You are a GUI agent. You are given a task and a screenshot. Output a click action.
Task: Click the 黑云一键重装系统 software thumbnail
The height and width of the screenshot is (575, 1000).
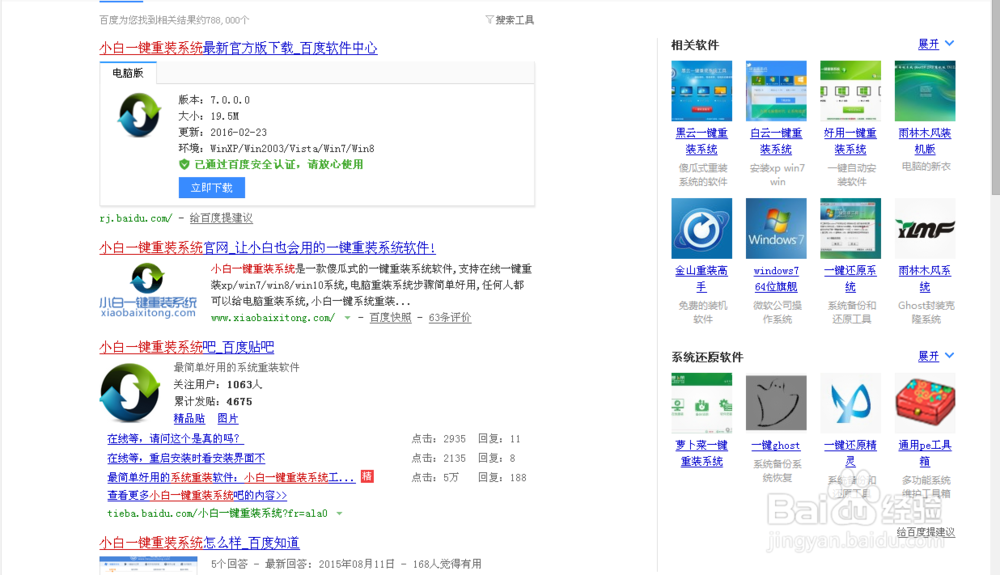pos(702,91)
